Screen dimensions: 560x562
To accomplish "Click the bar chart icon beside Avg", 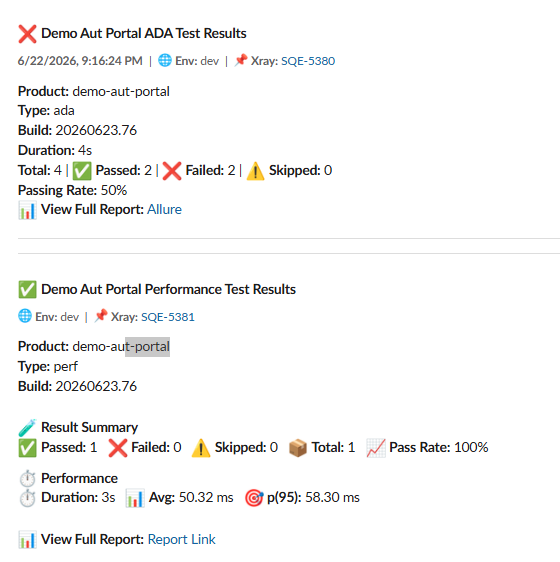I will click(x=135, y=498).
